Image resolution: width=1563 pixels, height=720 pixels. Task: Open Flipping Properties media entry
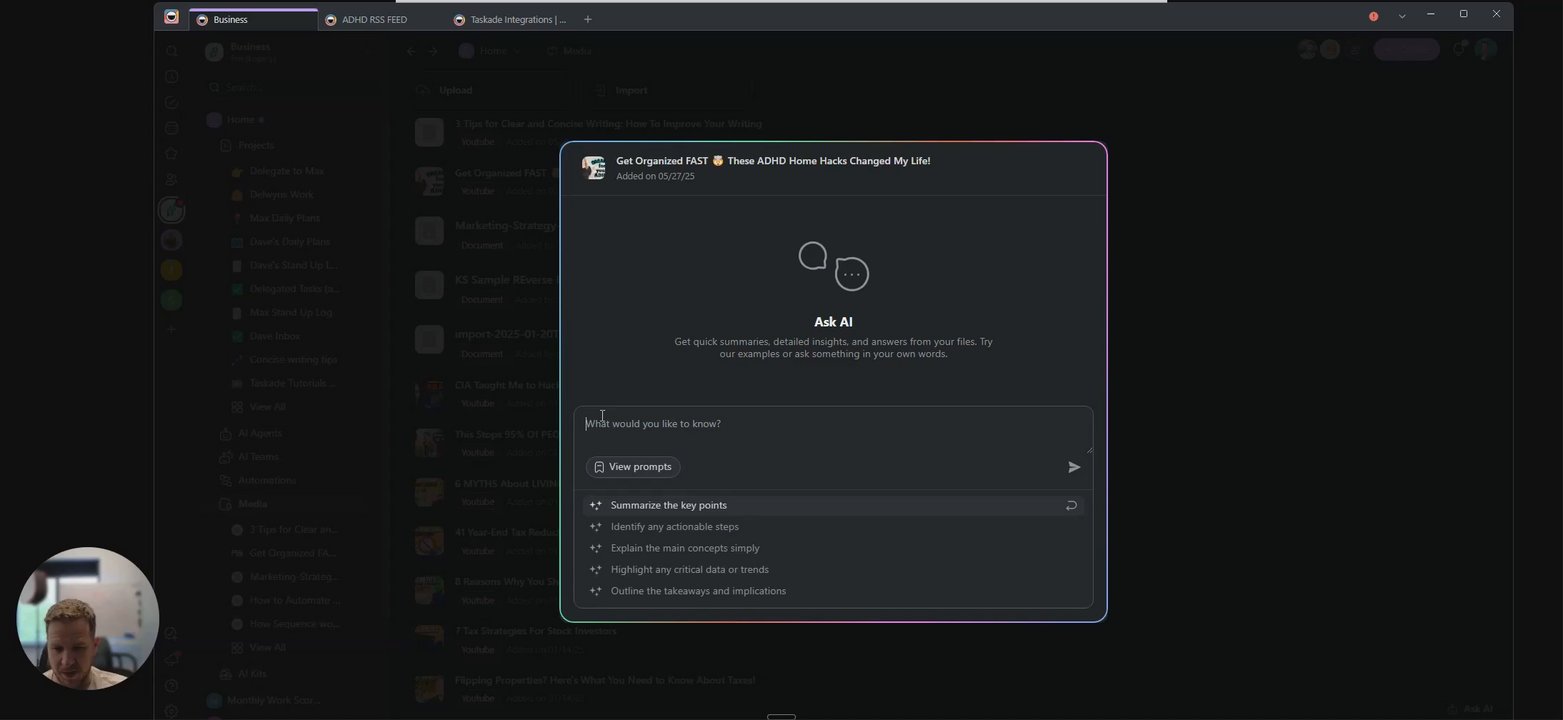coord(604,681)
